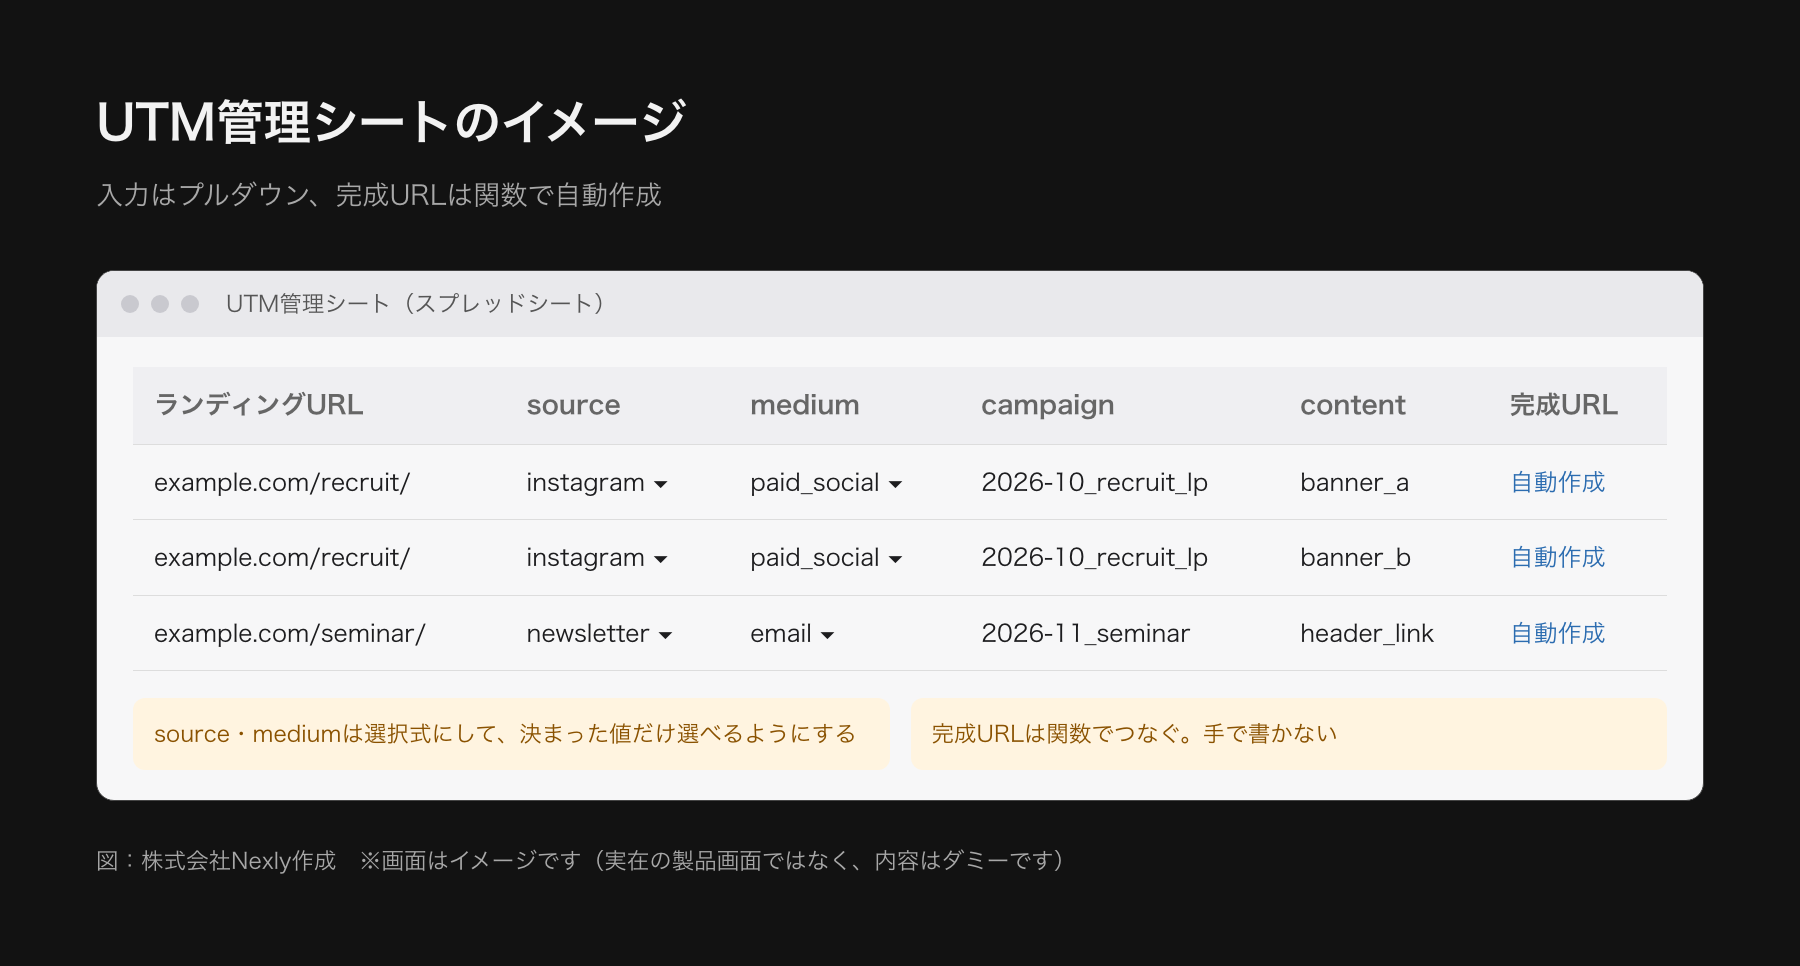Click example.com/recruit/ cell in banner_a row

coord(282,483)
